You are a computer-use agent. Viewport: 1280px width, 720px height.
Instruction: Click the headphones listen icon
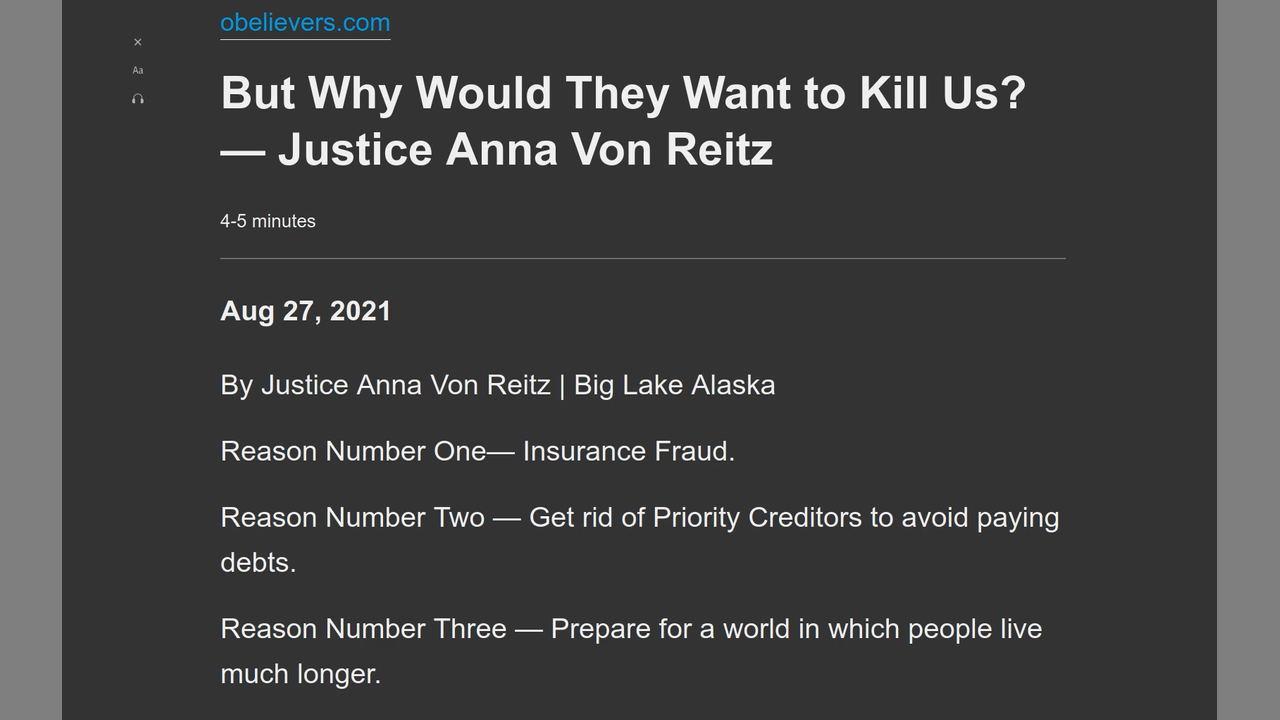coord(138,99)
